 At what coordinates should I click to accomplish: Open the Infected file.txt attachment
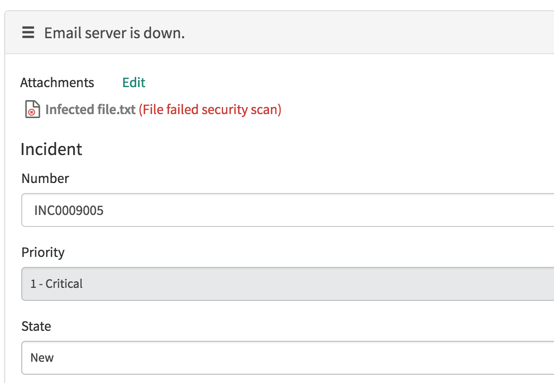pyautogui.click(x=90, y=110)
